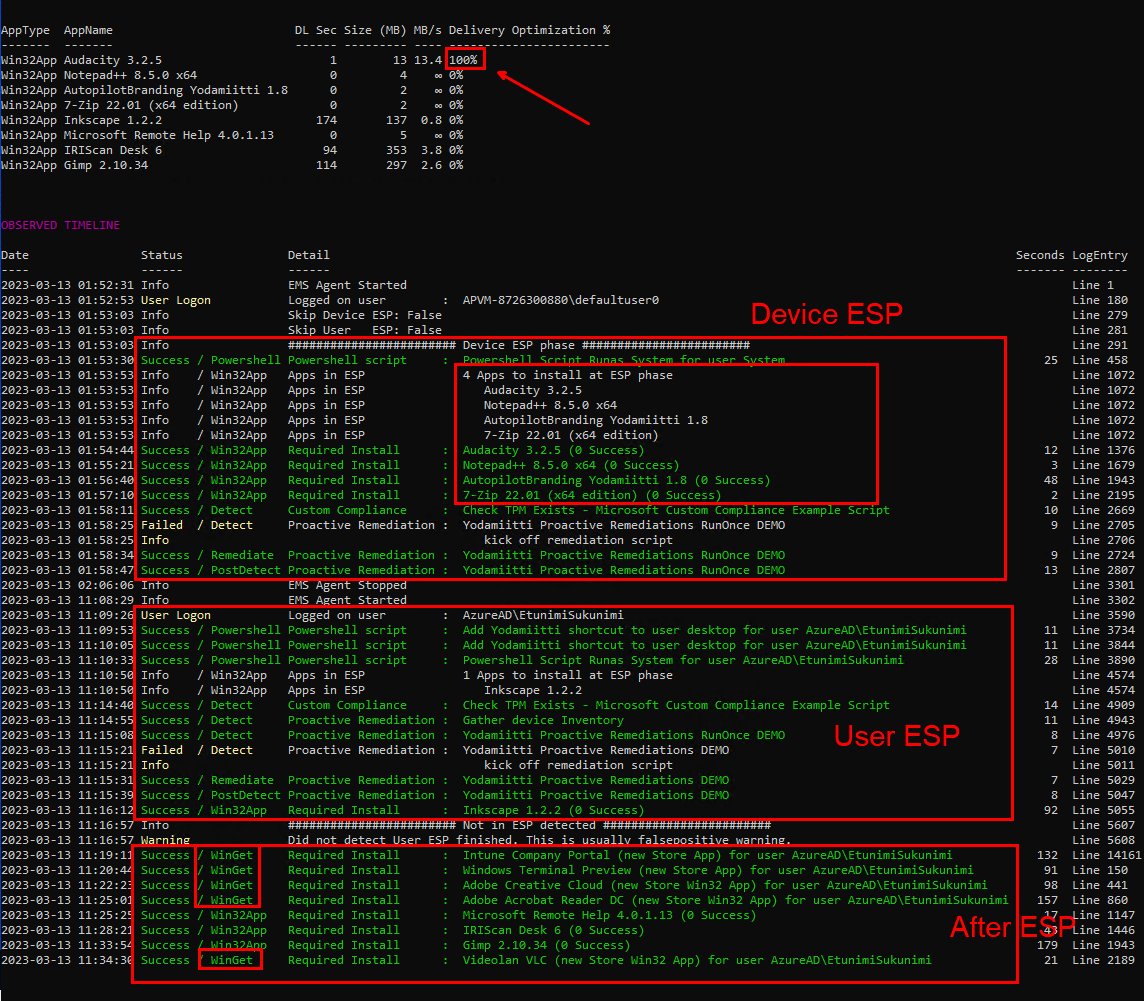Select "Gather device Inventory" detail
Screen dimensions: 1144x1001
pos(543,719)
